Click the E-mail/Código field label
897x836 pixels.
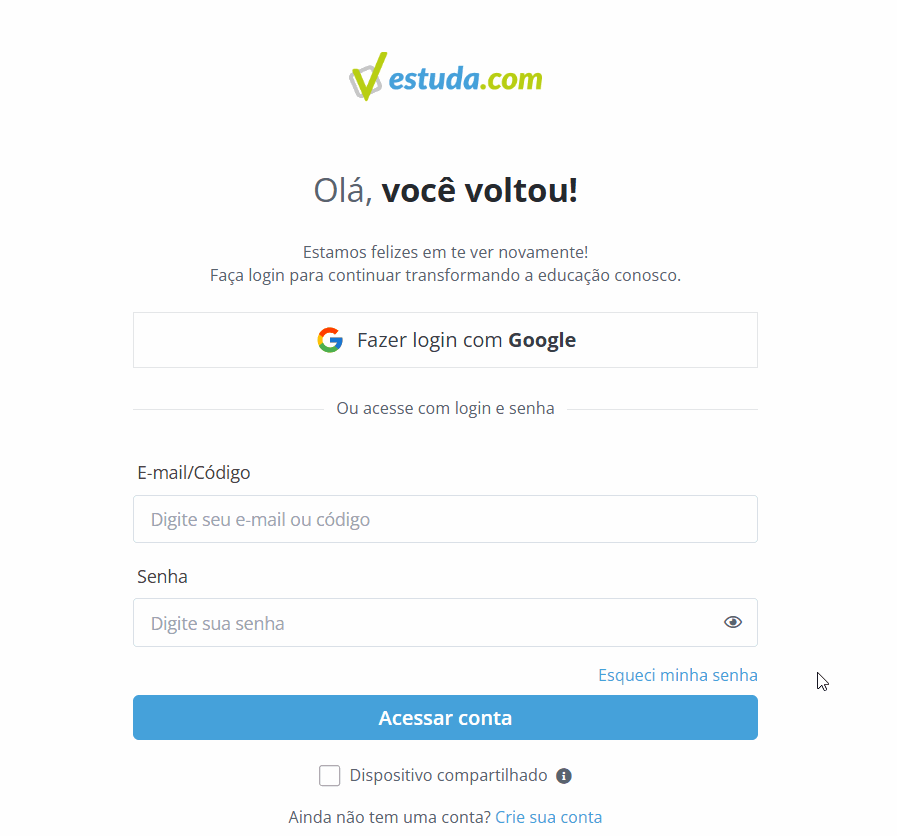point(193,473)
